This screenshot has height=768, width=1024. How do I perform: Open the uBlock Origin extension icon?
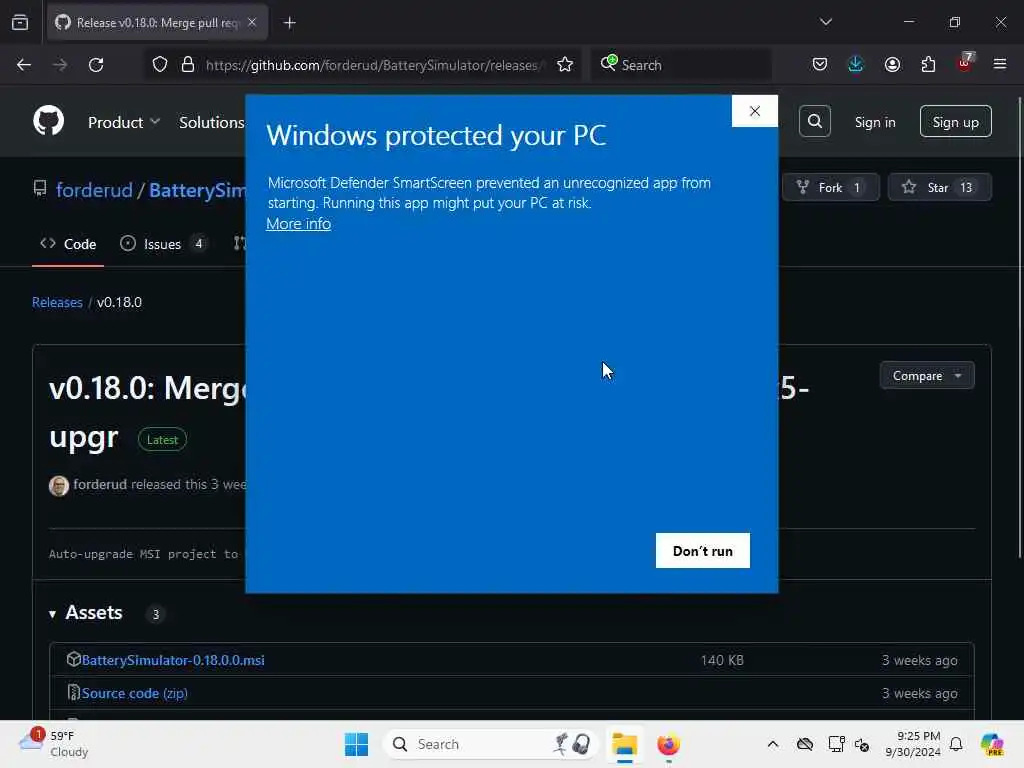pyautogui.click(x=965, y=63)
